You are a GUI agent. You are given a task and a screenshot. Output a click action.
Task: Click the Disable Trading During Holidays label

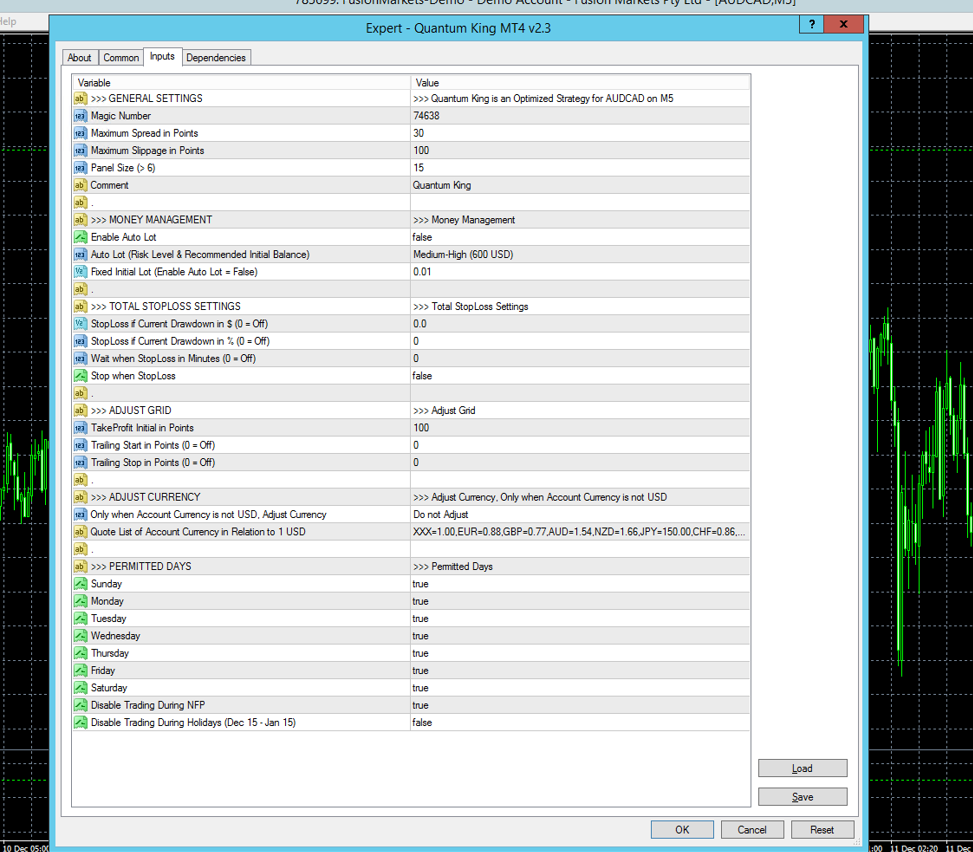pyautogui.click(x=193, y=723)
